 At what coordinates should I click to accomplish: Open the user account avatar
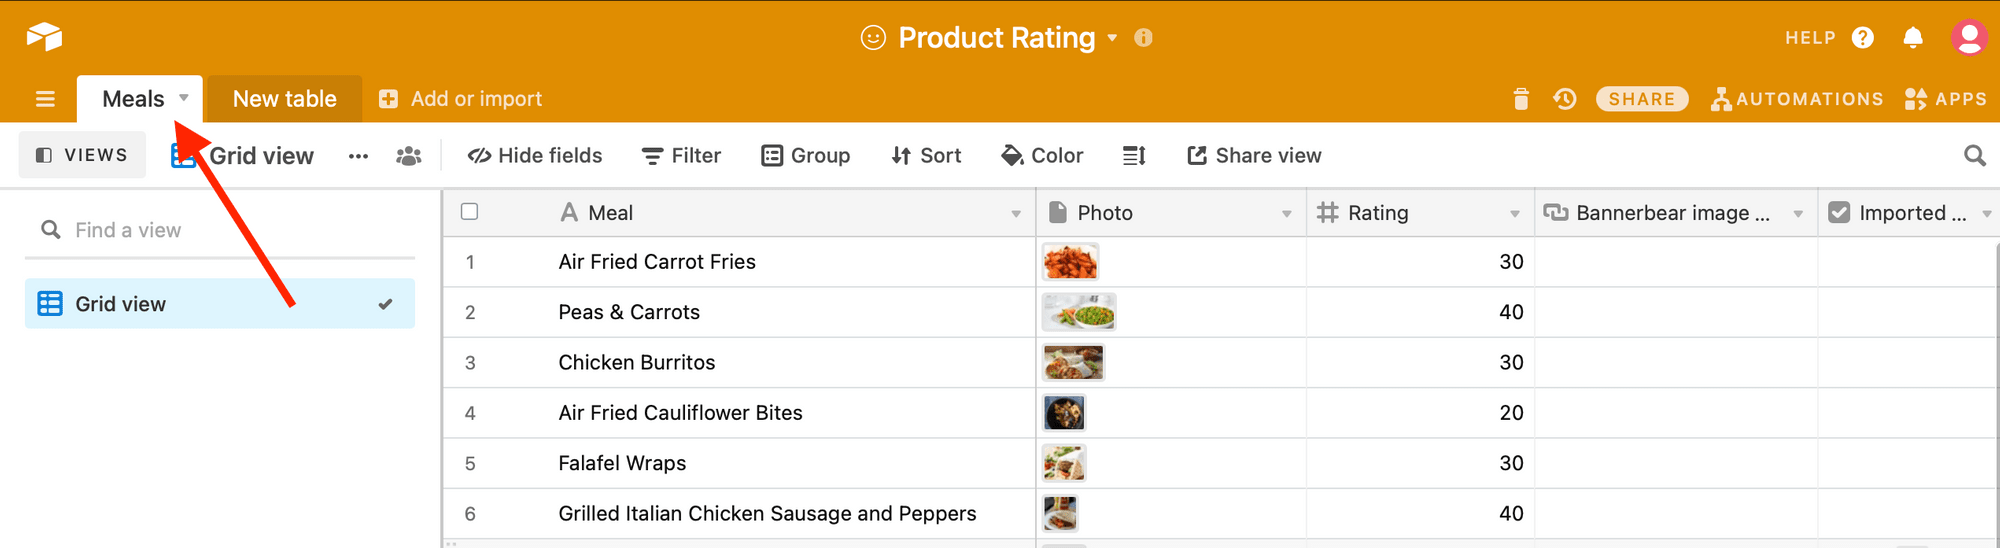coord(1969,38)
